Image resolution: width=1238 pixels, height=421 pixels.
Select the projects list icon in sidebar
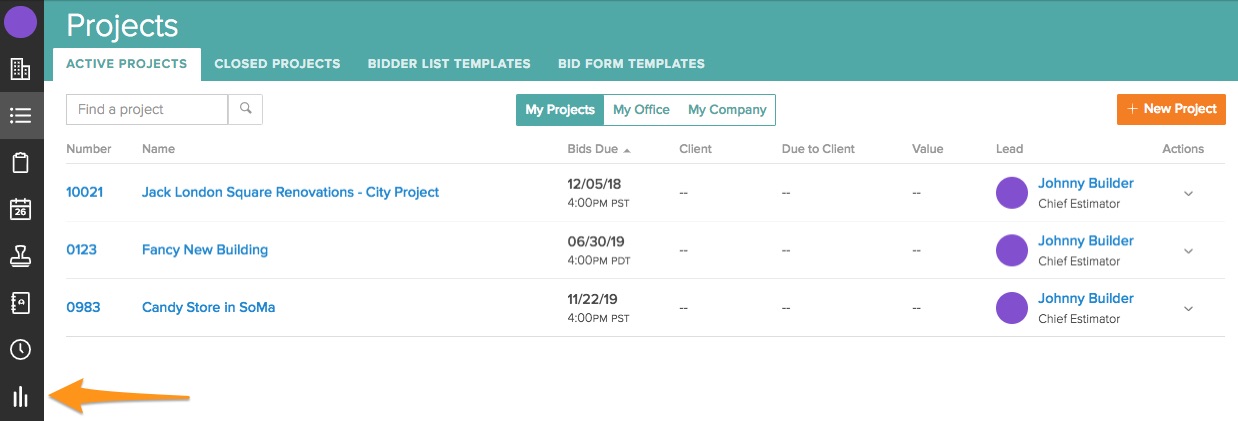[20, 115]
